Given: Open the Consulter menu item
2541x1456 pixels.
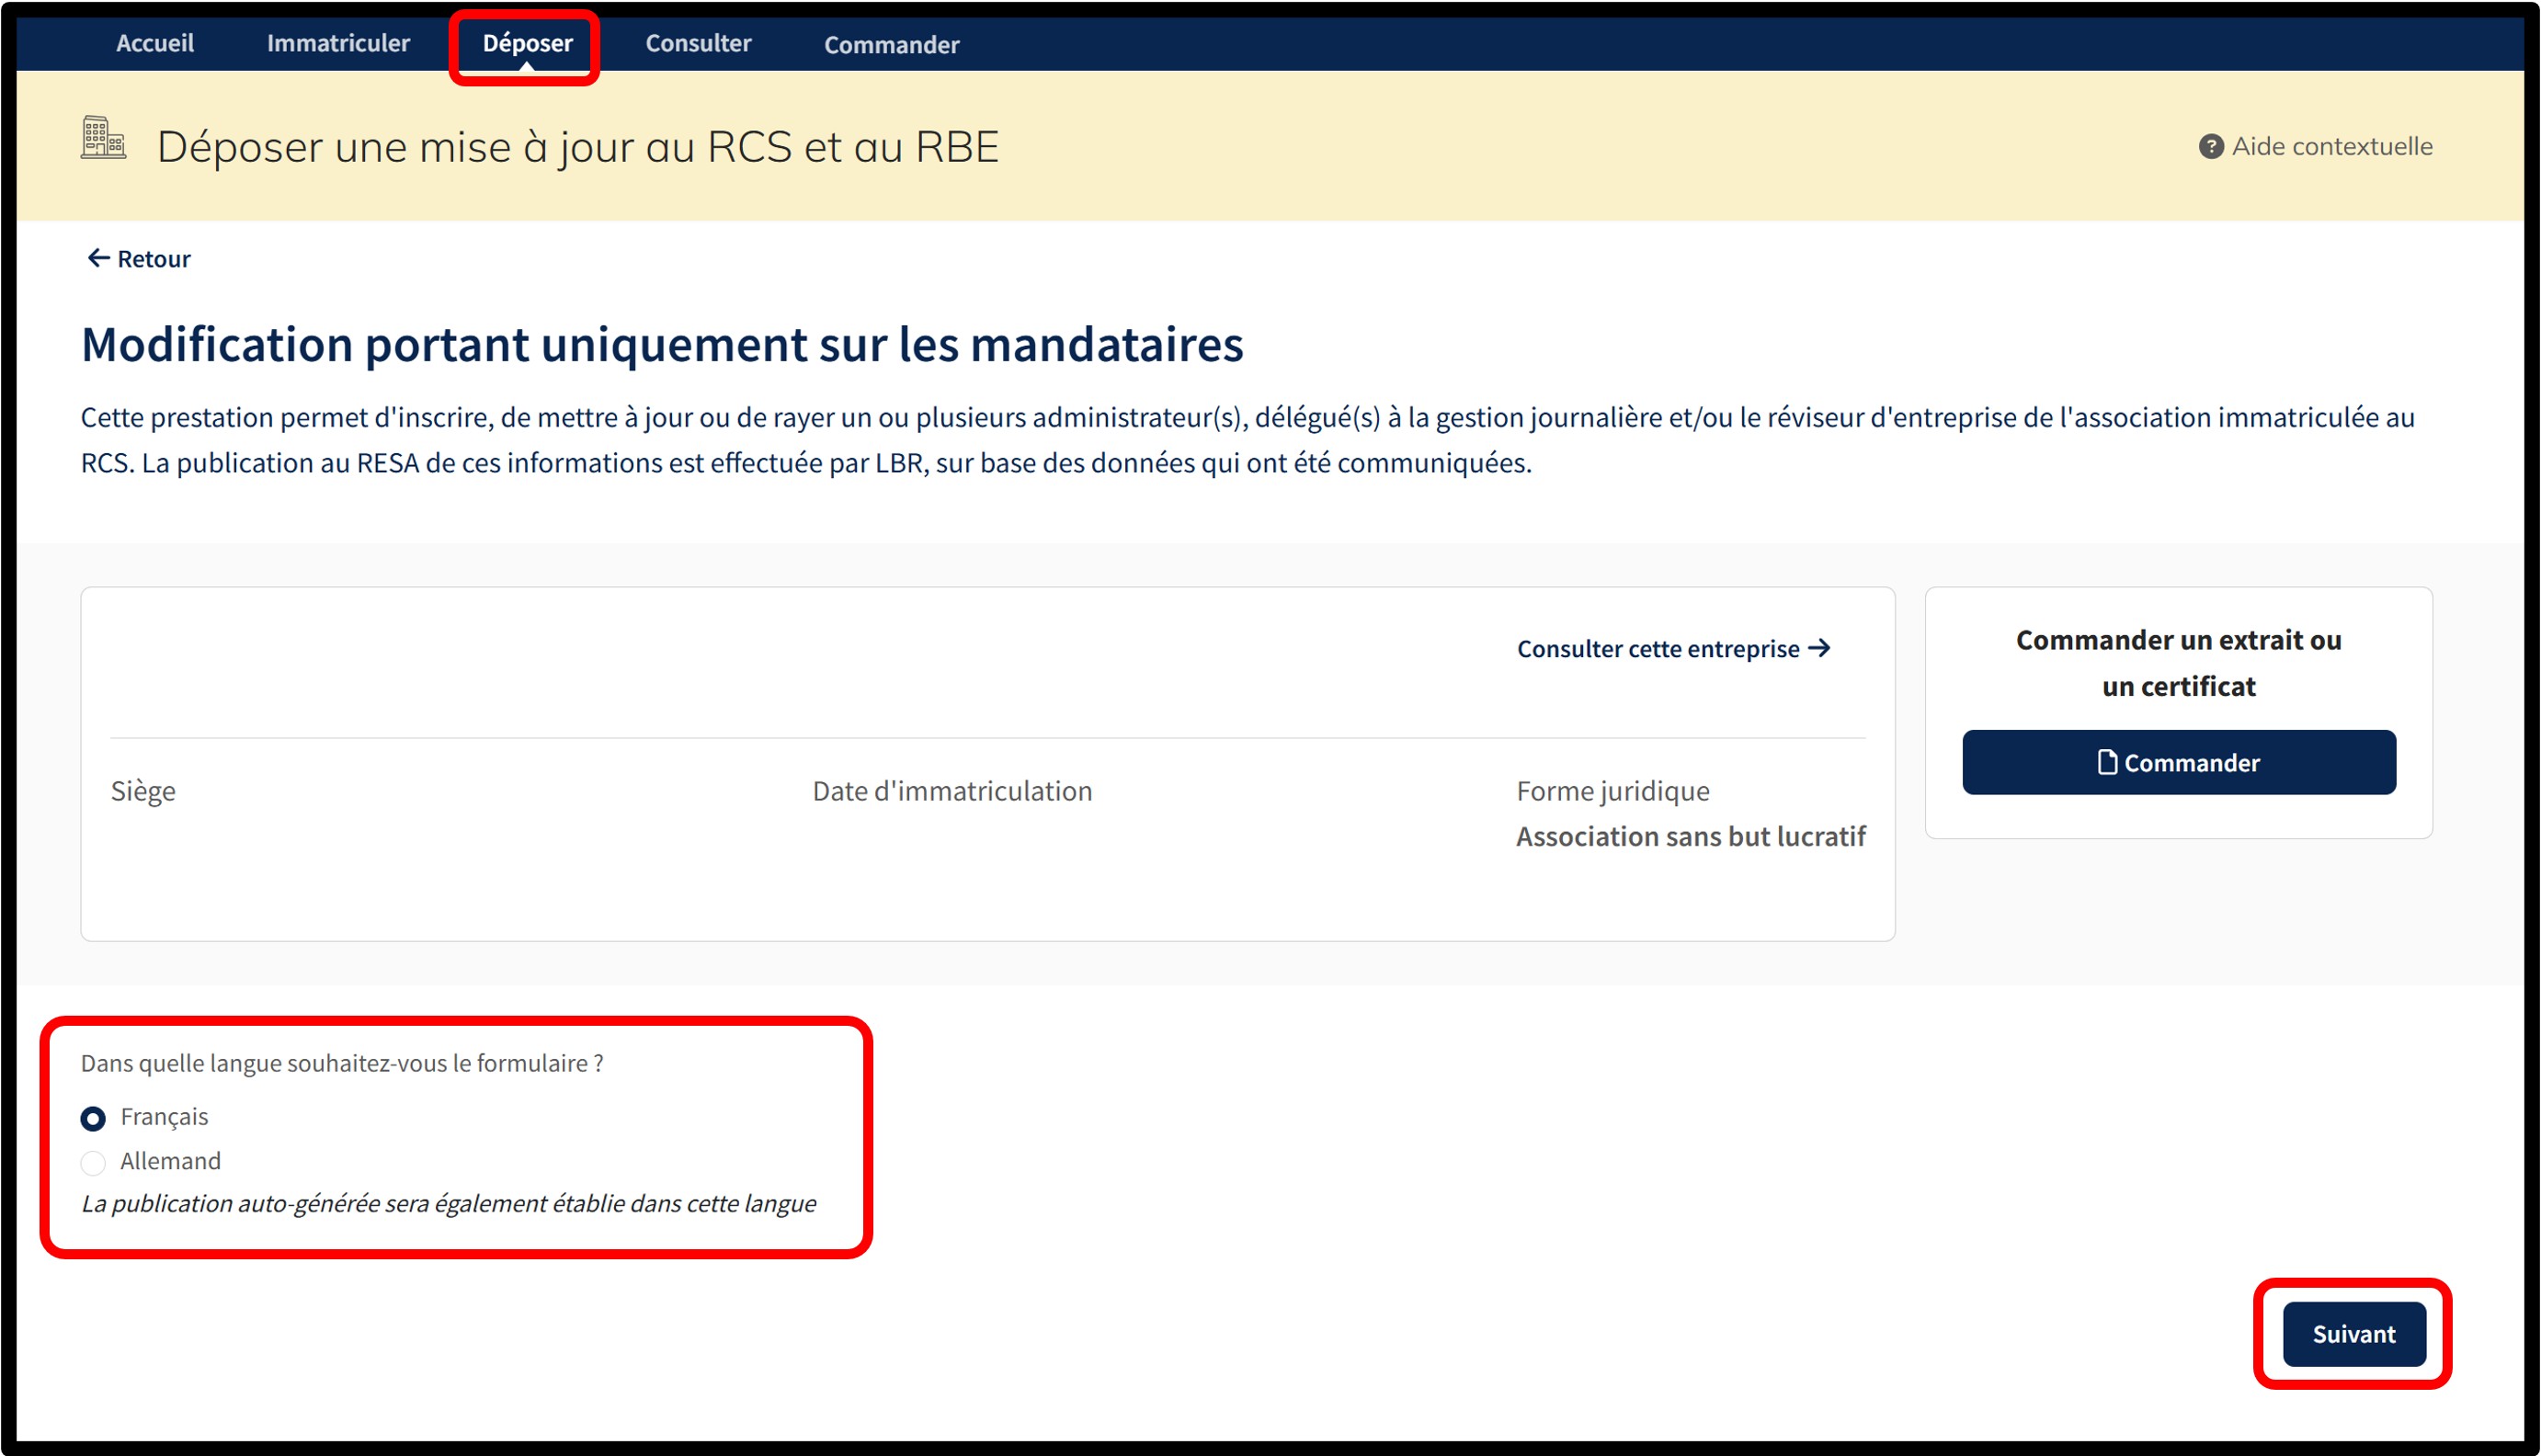Looking at the screenshot, I should tap(698, 43).
